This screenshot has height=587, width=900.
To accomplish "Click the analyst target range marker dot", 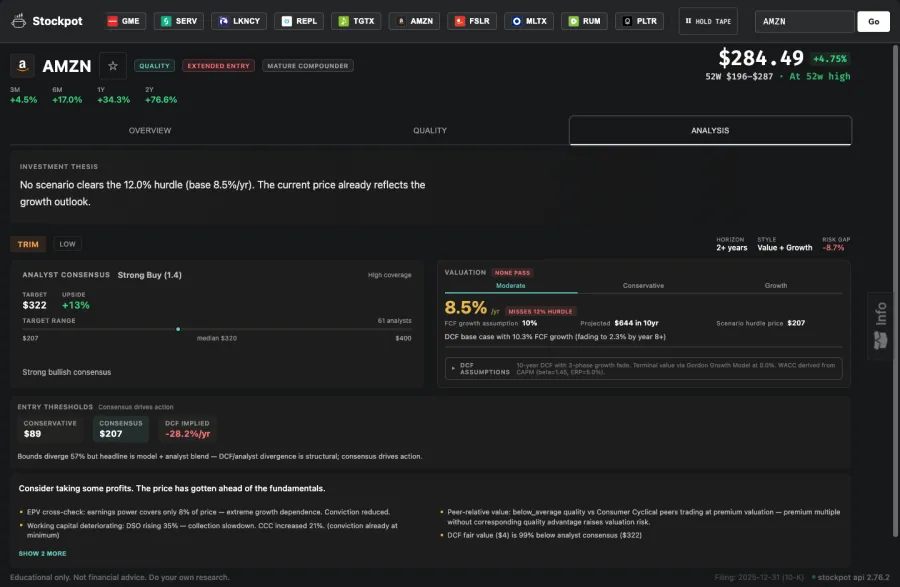I will 178,329.
